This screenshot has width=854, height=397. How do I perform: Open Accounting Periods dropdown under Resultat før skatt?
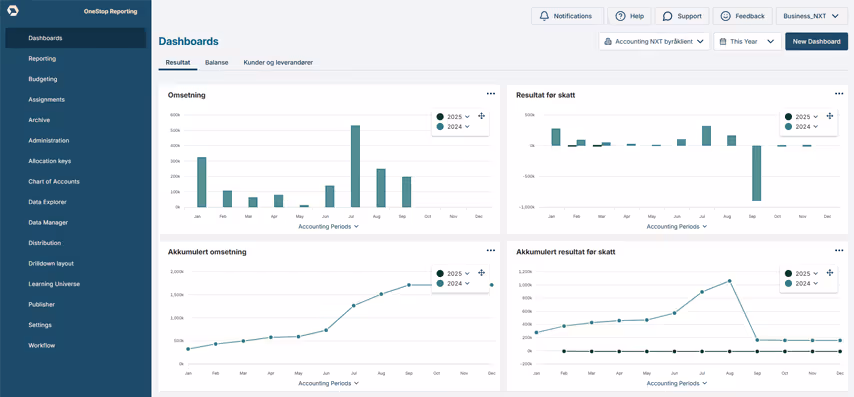[676, 226]
